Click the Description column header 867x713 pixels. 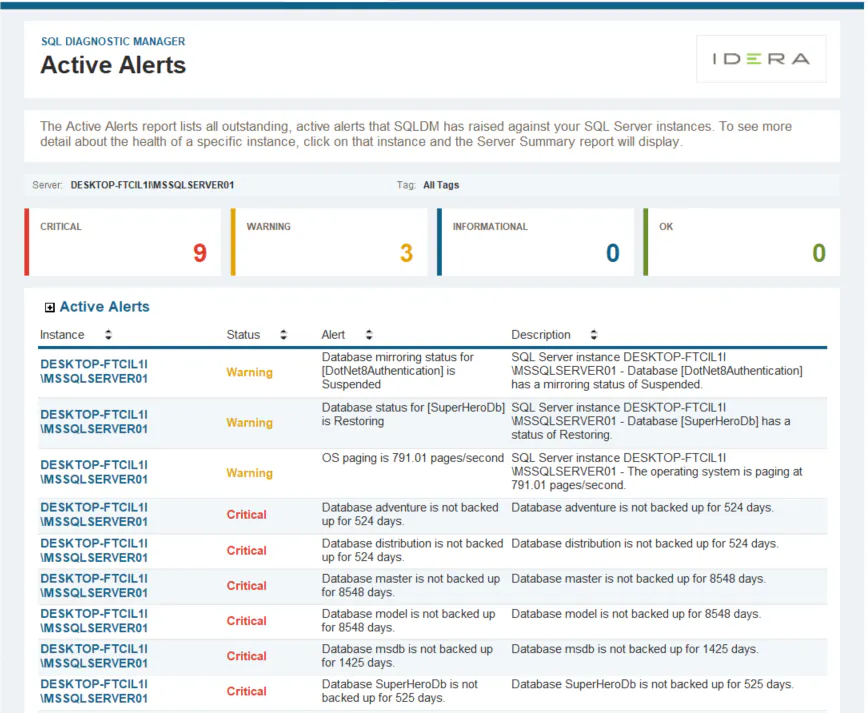[x=541, y=335]
